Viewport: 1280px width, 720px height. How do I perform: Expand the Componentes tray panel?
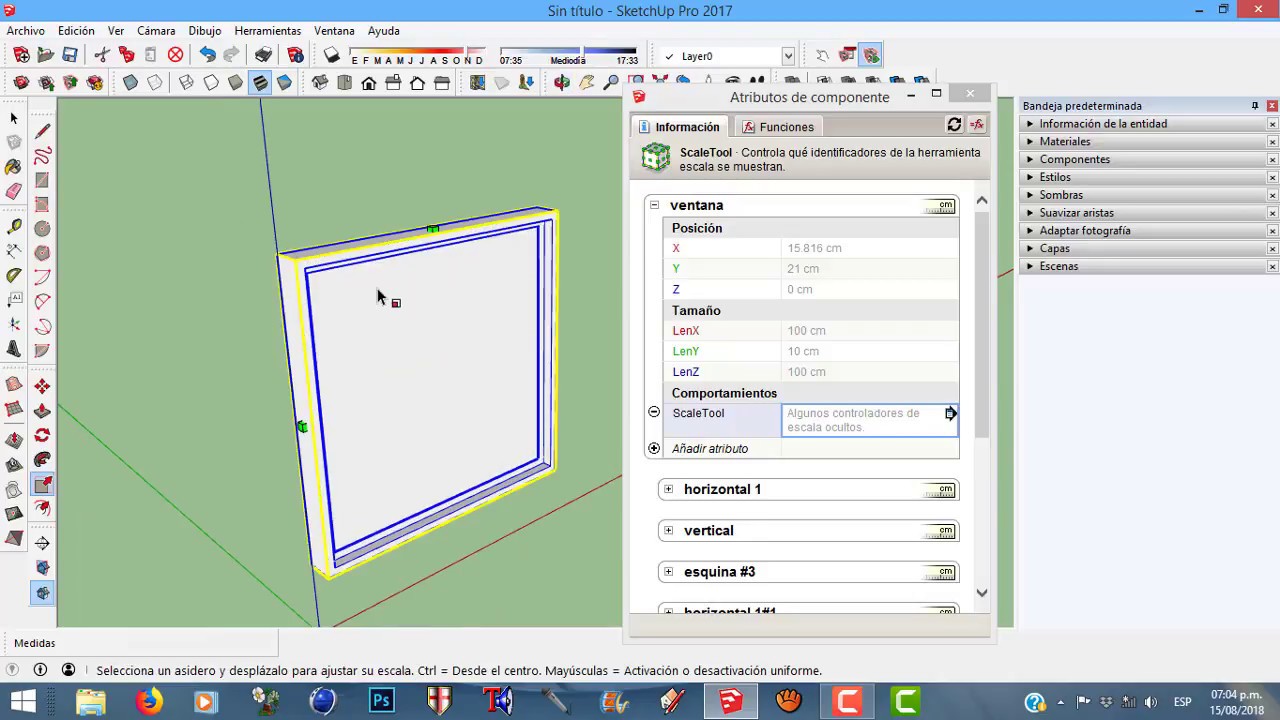click(x=1030, y=159)
